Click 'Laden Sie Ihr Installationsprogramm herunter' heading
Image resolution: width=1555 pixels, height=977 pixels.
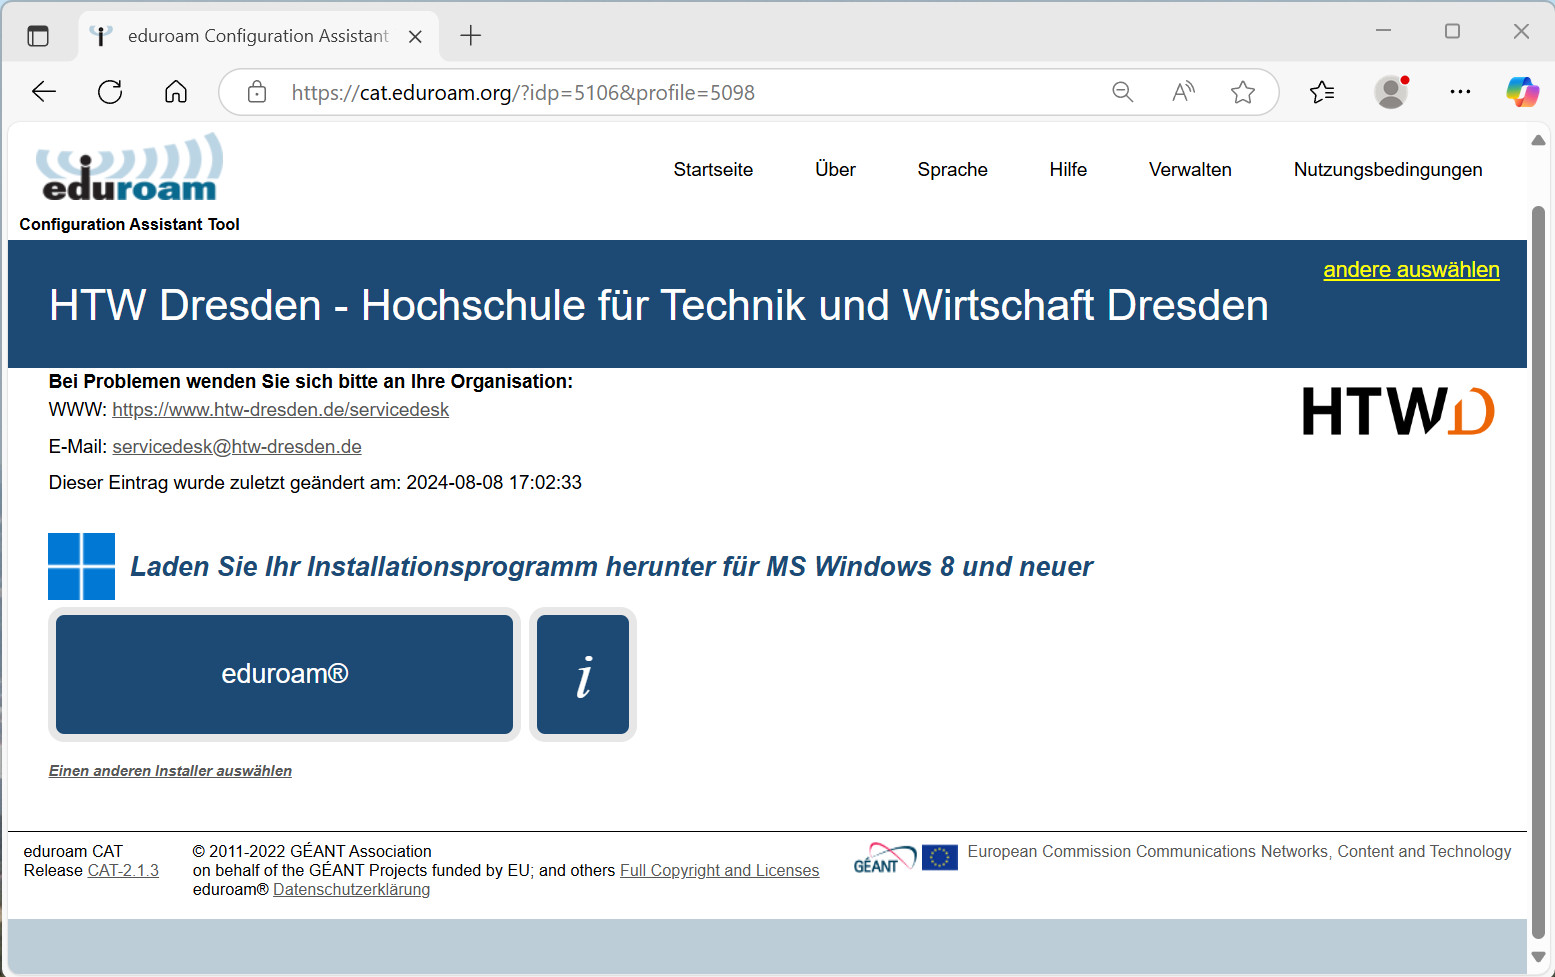coord(611,567)
